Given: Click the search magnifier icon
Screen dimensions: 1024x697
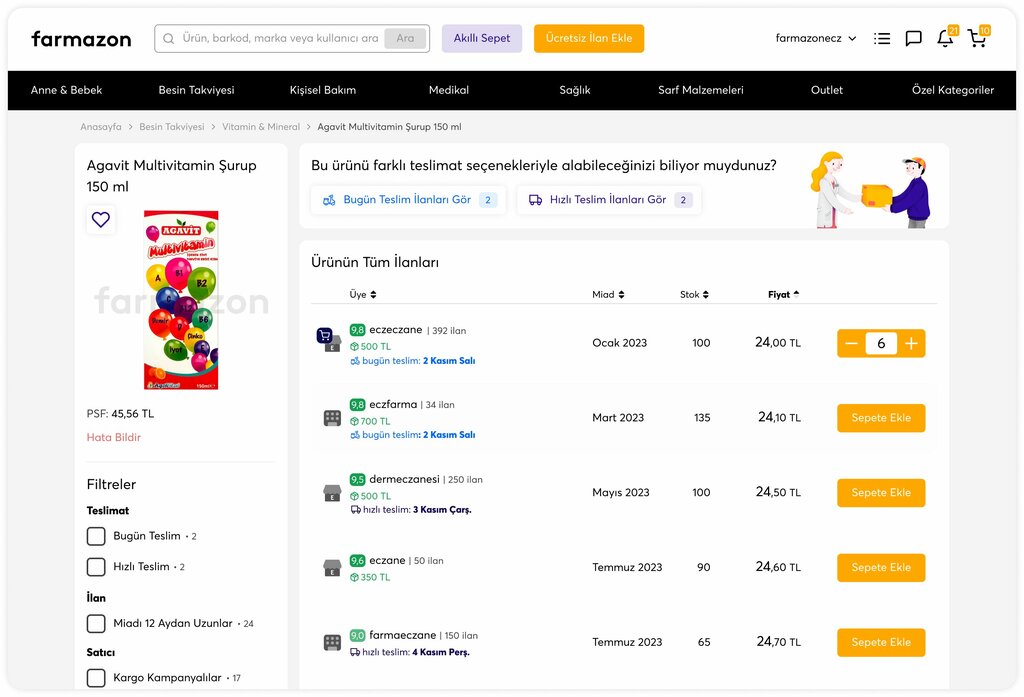Looking at the screenshot, I should pos(169,39).
